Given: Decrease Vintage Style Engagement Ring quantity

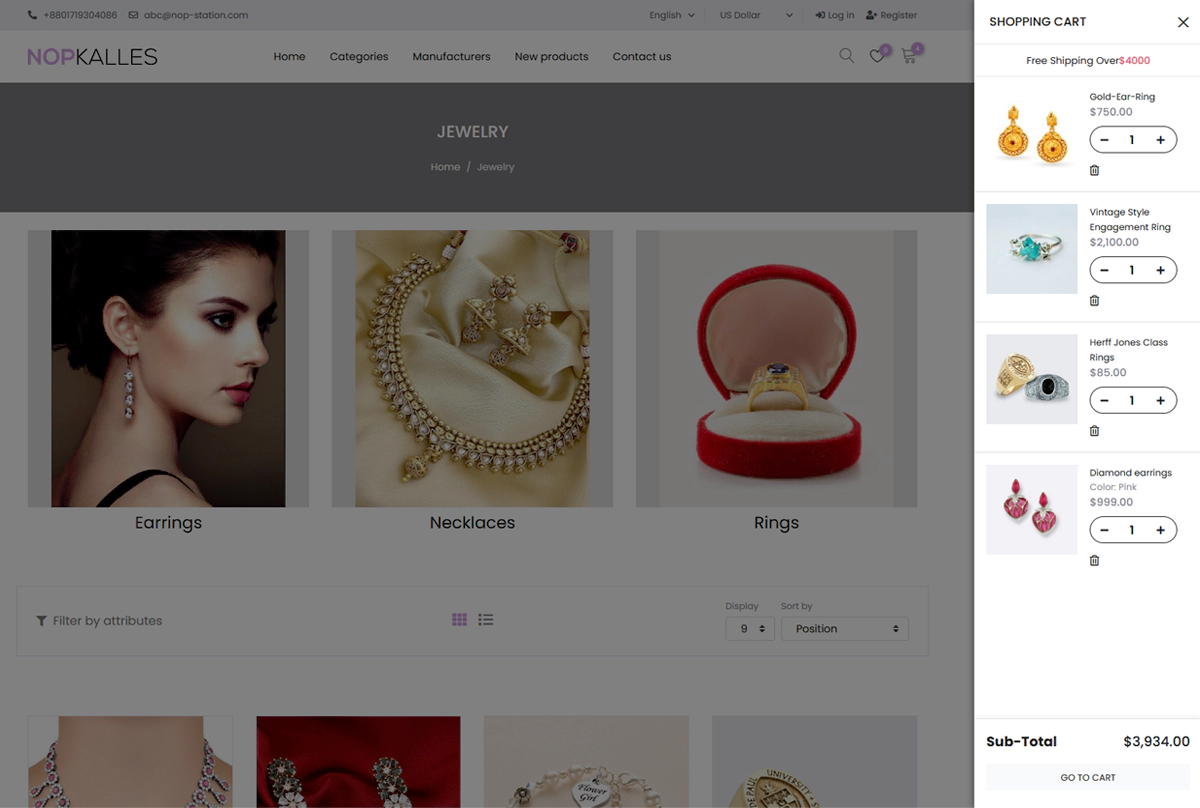Looking at the screenshot, I should (x=1105, y=270).
